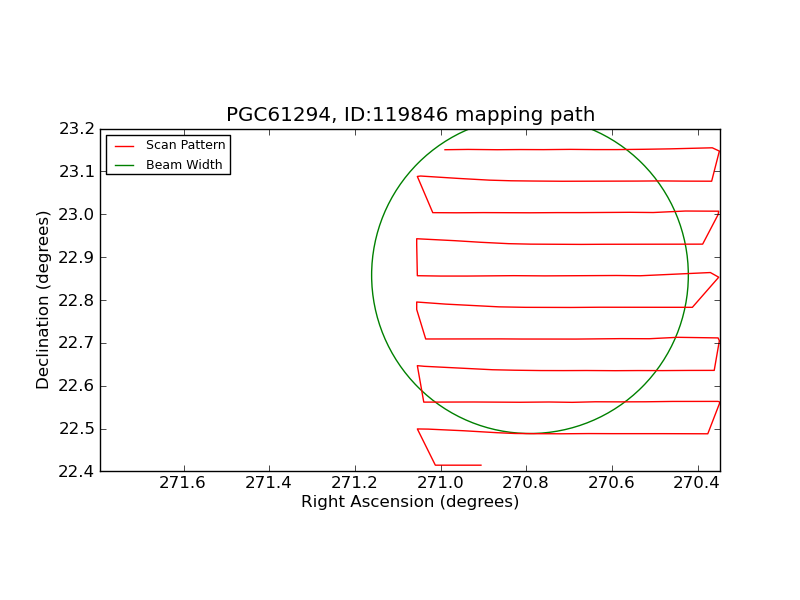Click the plot title 'PGC61294, ID:119846 mapping path'
The image size is (800, 600).
pyautogui.click(x=410, y=114)
